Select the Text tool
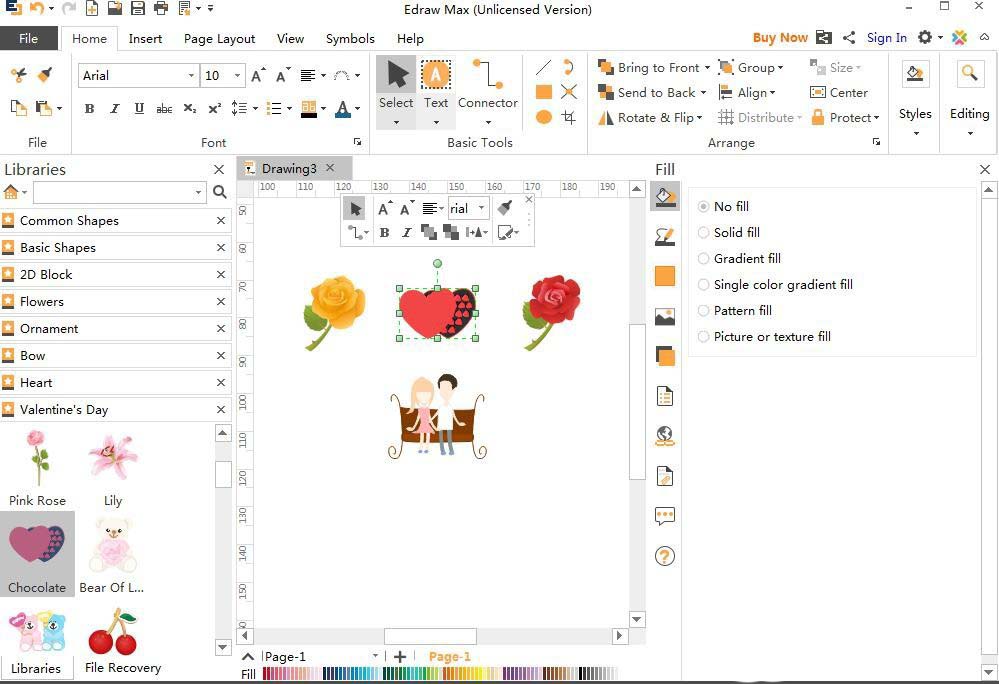 coord(436,92)
